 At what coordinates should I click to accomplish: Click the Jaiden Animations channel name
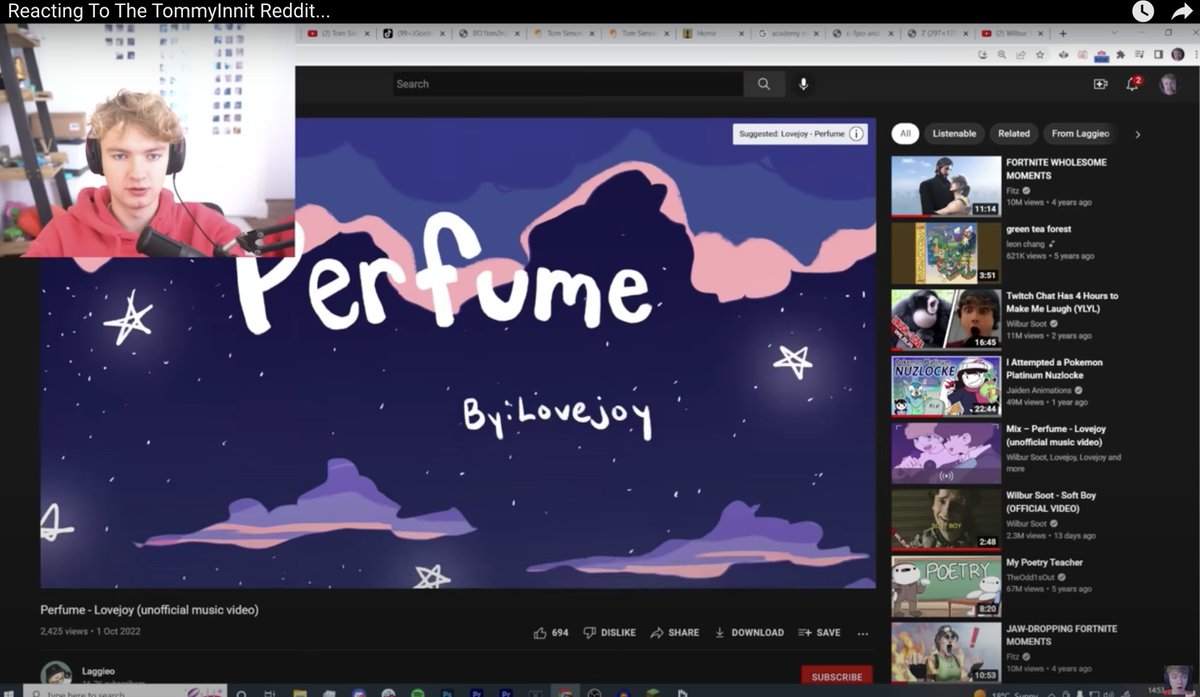click(x=1039, y=390)
